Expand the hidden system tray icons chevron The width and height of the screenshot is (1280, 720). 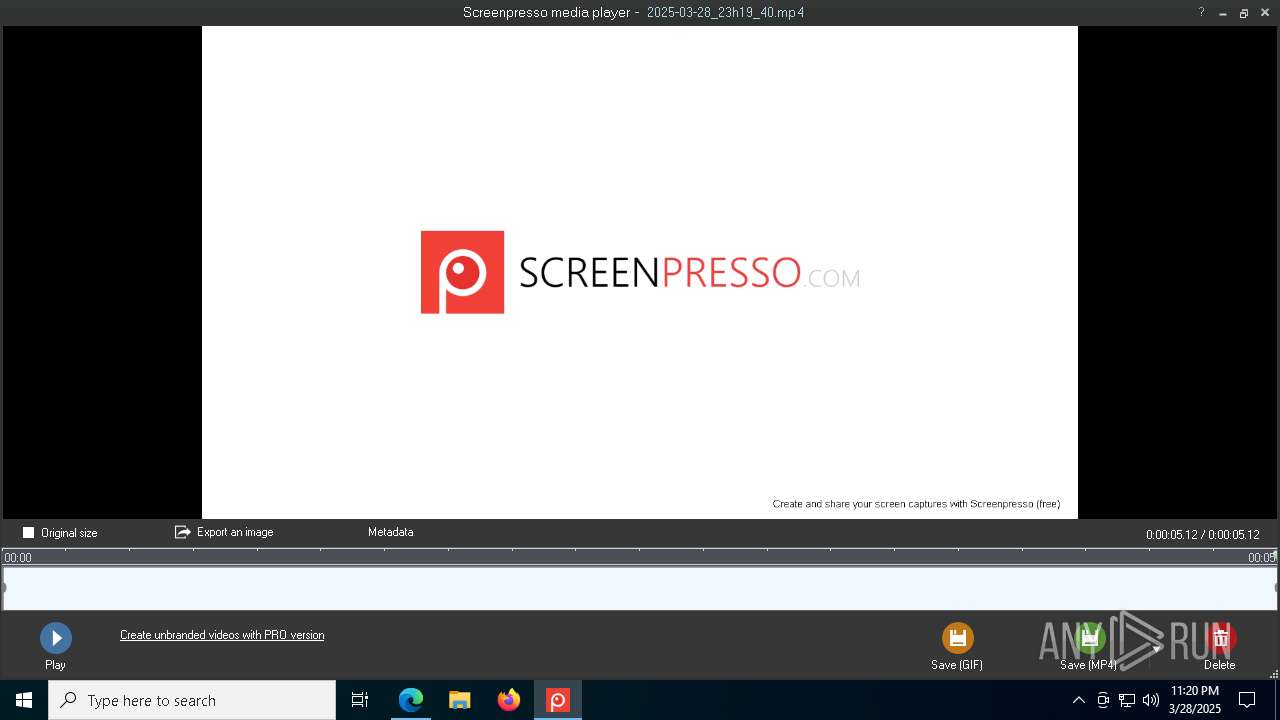click(1079, 700)
